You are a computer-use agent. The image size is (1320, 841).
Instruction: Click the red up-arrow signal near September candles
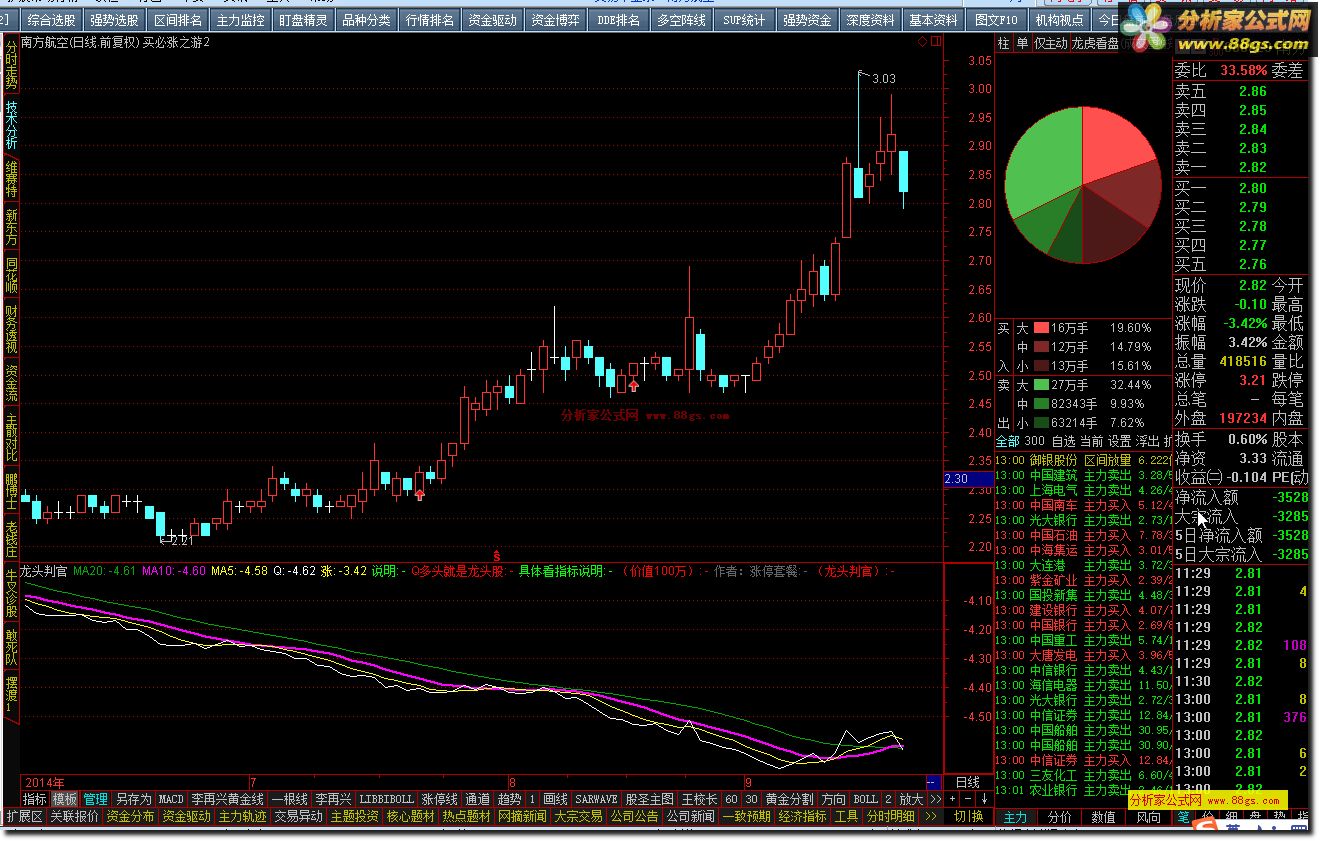coord(634,385)
